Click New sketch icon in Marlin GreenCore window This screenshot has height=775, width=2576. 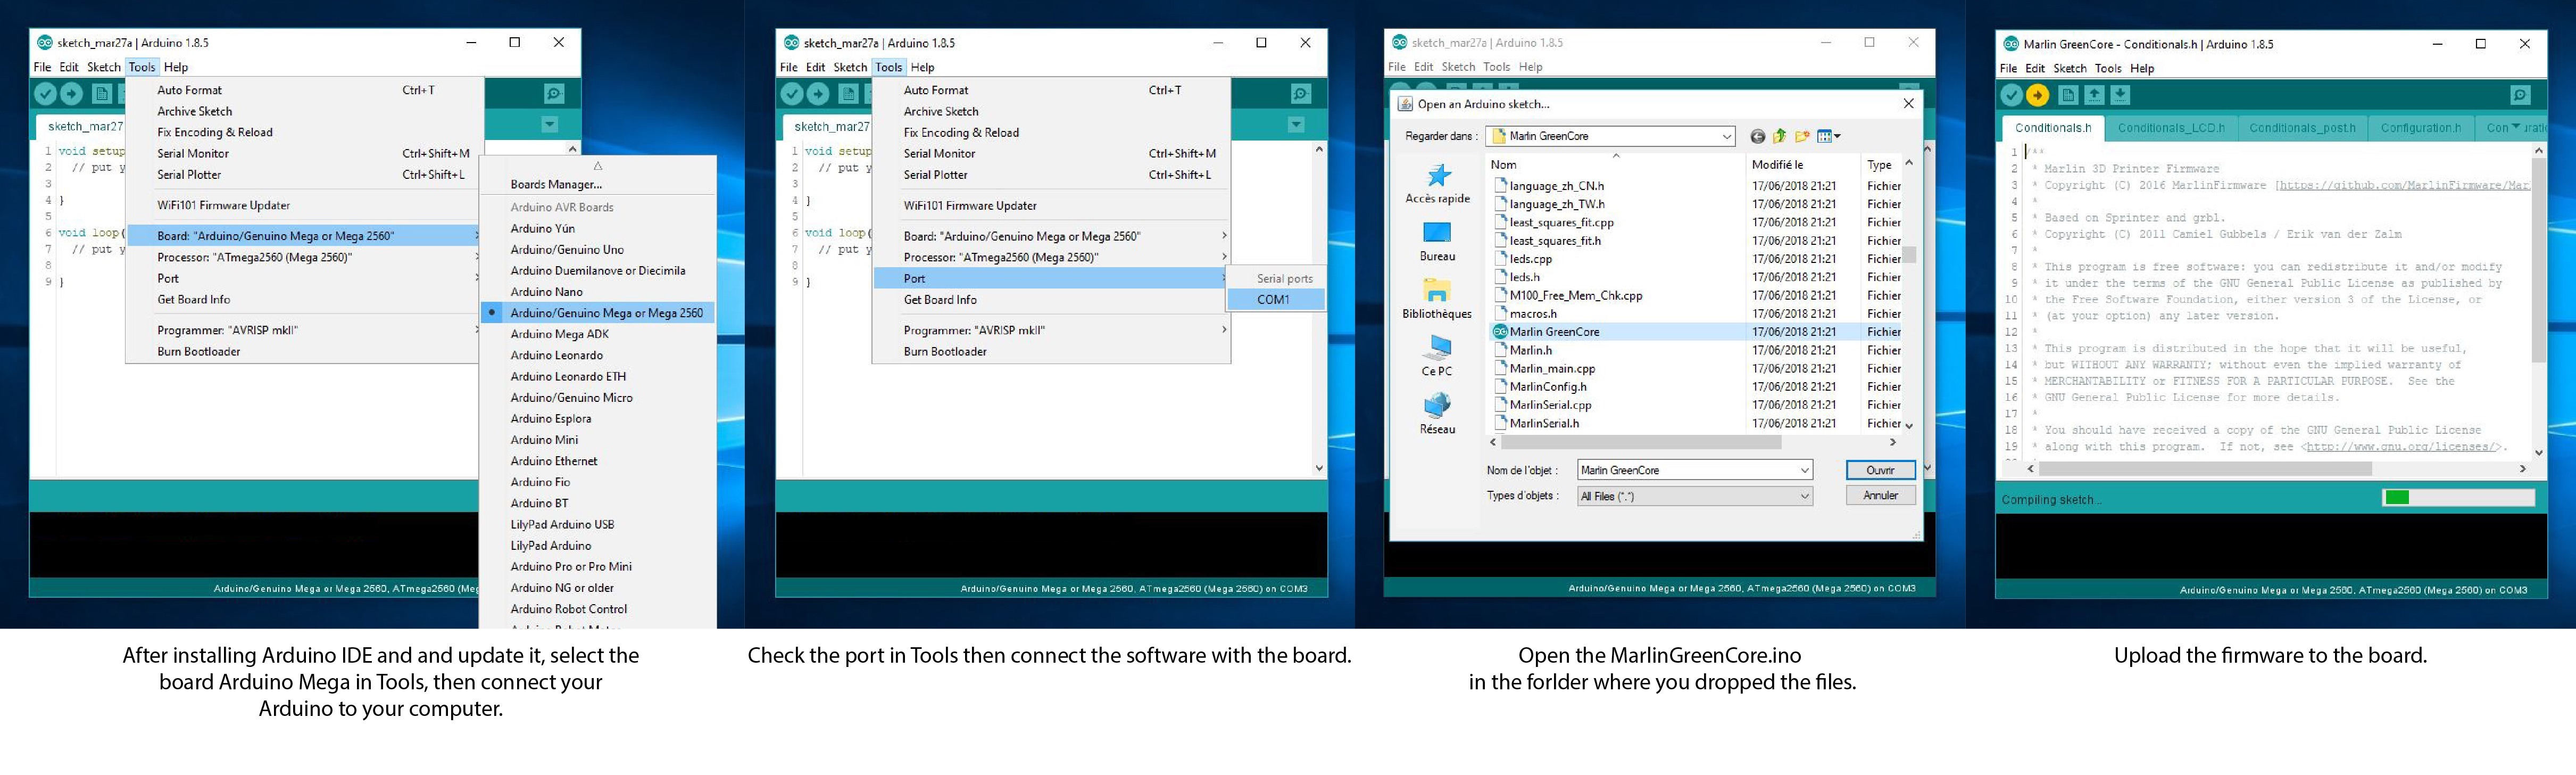(x=2068, y=96)
